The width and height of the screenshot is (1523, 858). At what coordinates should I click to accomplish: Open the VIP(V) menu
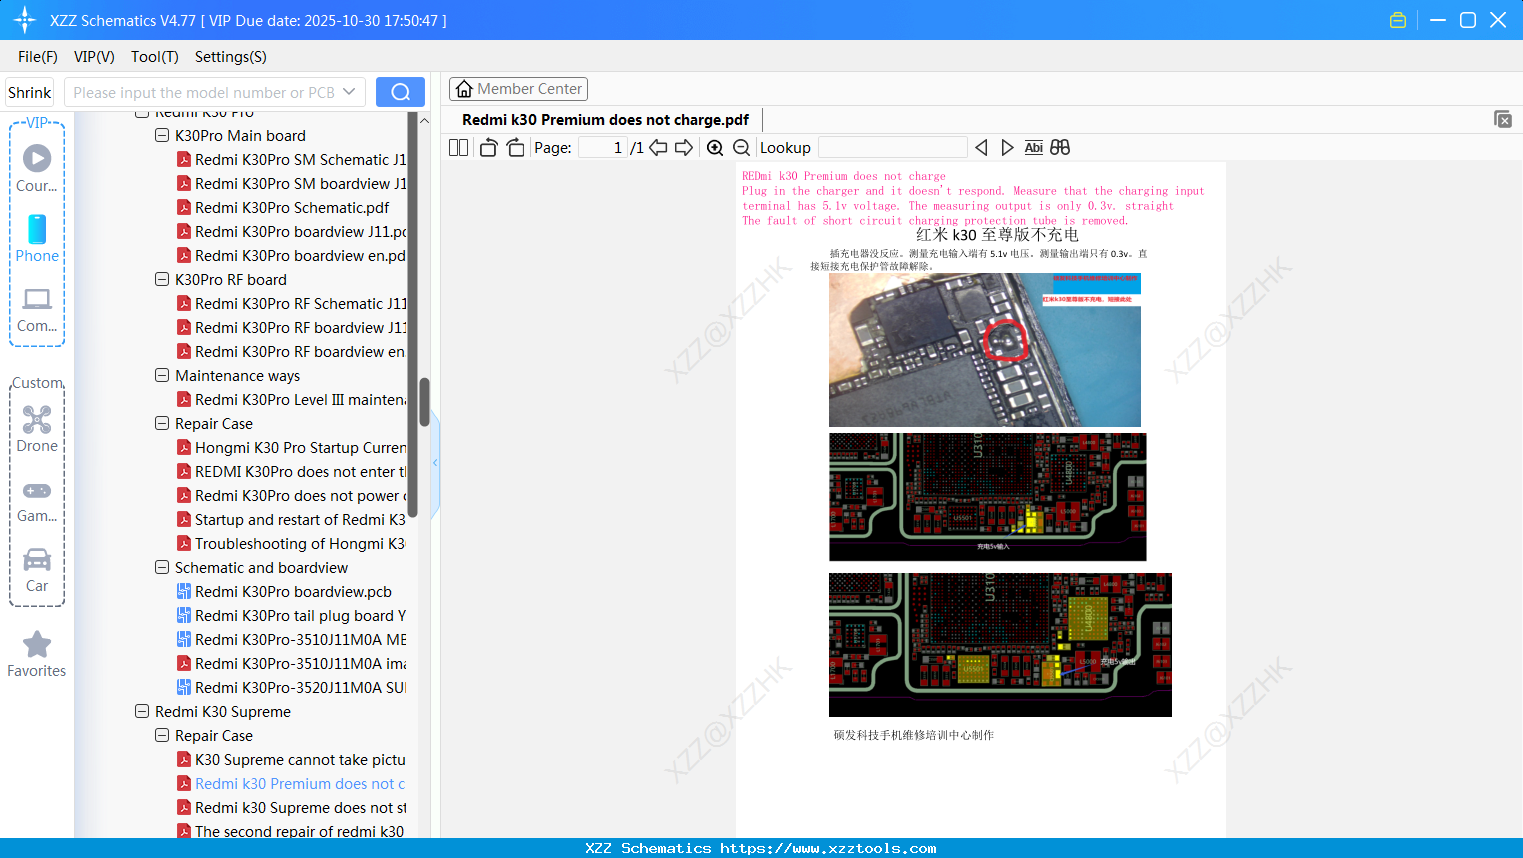(x=94, y=57)
